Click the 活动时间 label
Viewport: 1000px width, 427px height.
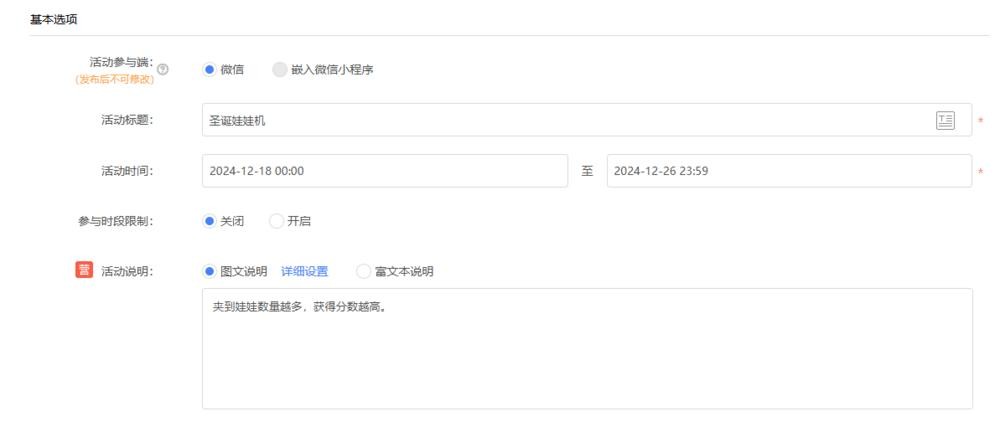click(127, 171)
